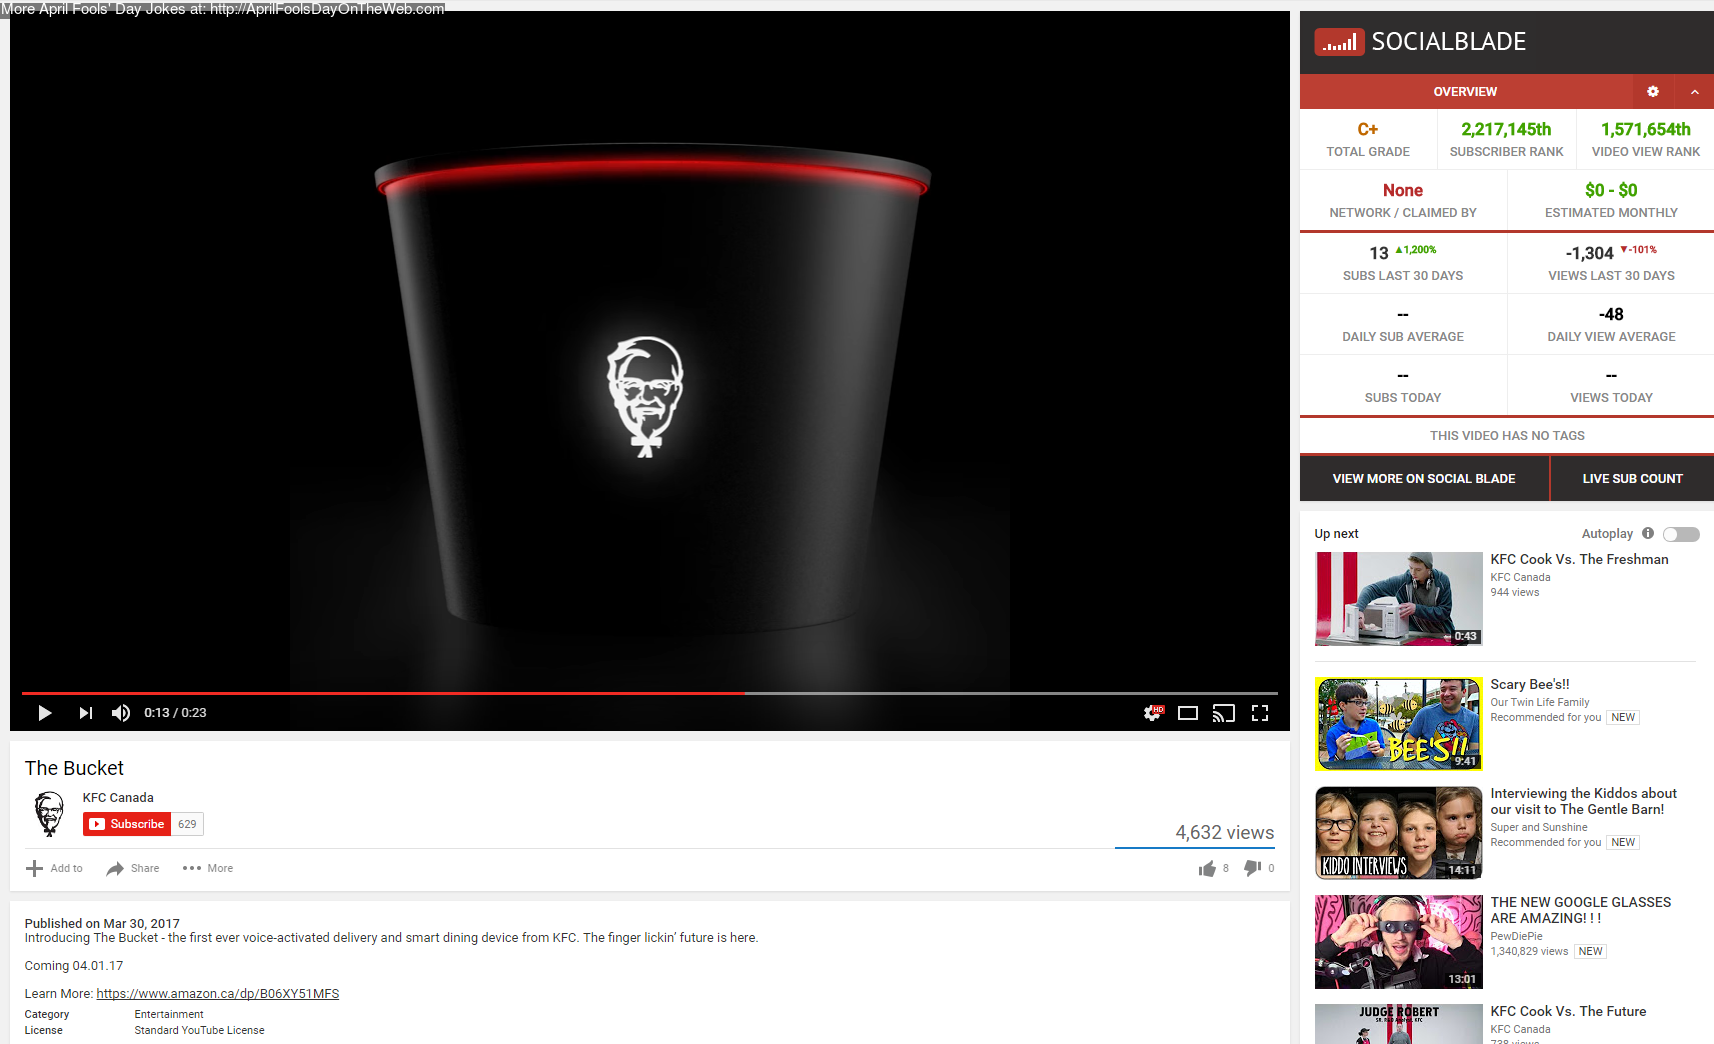Open Live Sub Count
The width and height of the screenshot is (1714, 1044).
point(1632,479)
